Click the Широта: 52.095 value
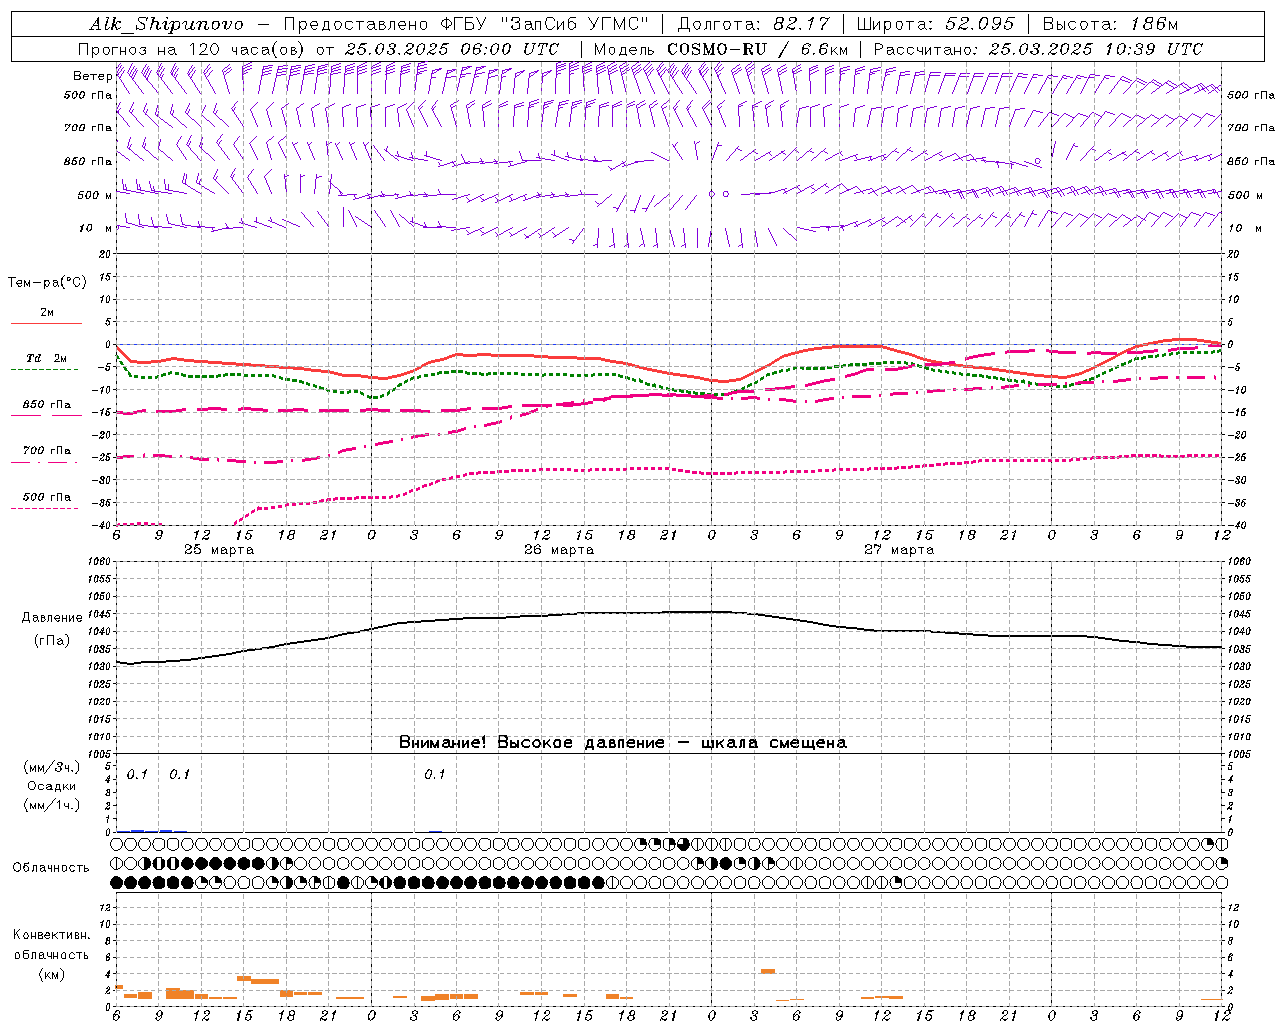 click(x=936, y=24)
